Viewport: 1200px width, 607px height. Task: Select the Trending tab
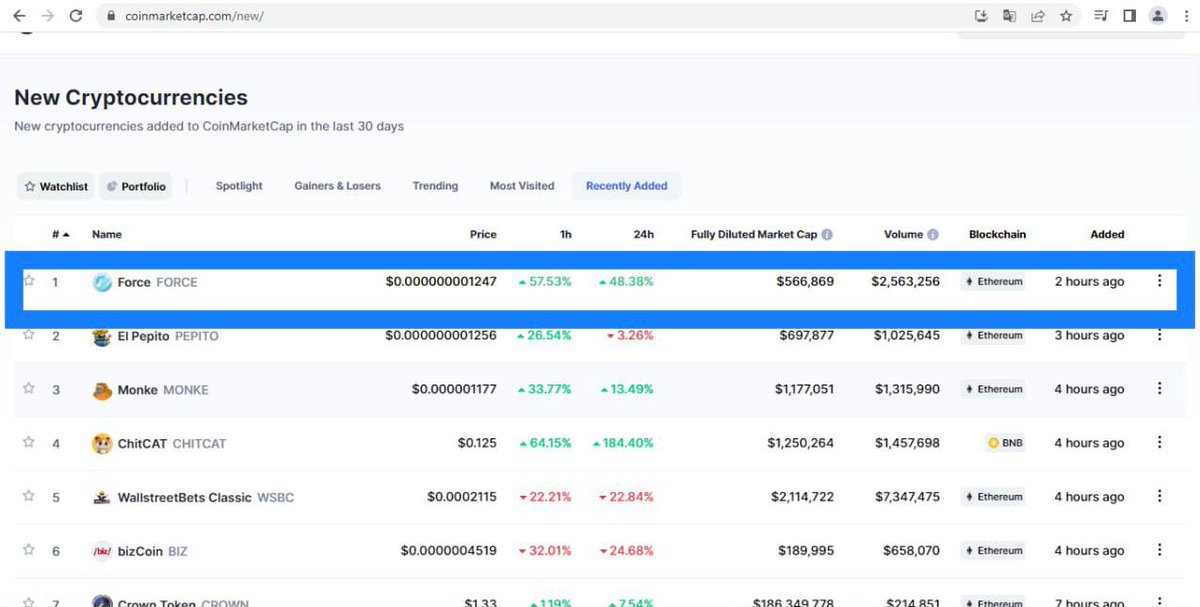[434, 186]
